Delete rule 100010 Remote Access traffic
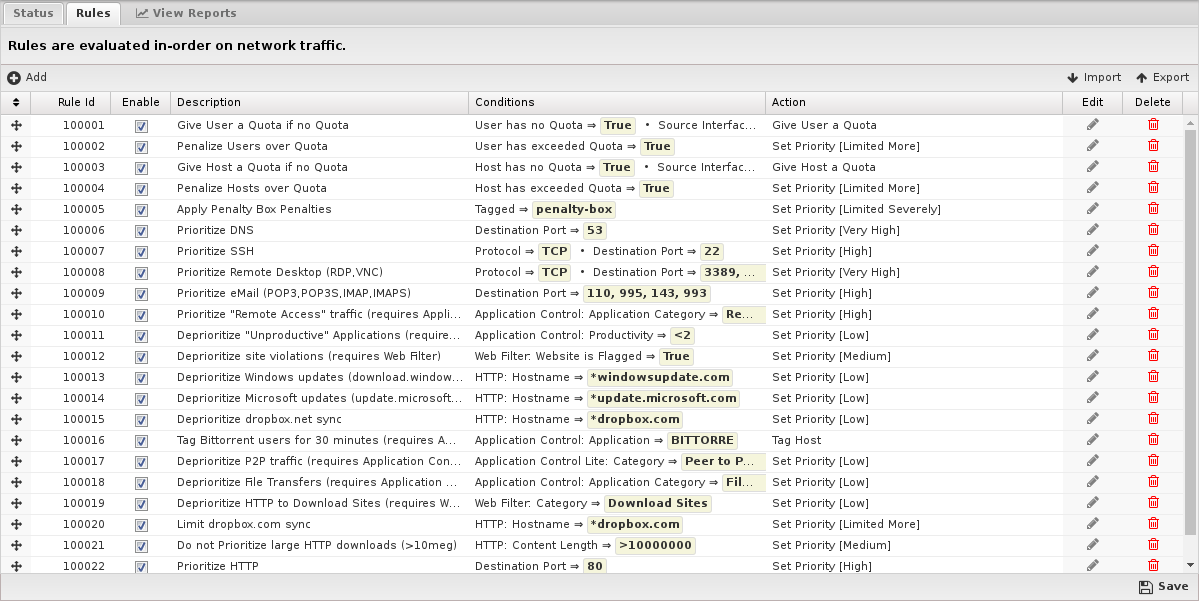The width and height of the screenshot is (1199, 601). tap(1152, 313)
